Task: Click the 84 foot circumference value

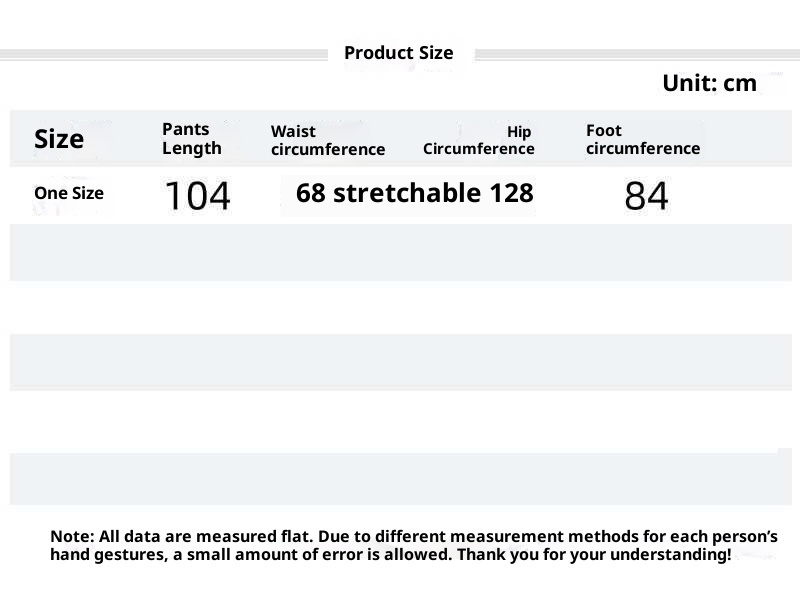Action: coord(646,196)
